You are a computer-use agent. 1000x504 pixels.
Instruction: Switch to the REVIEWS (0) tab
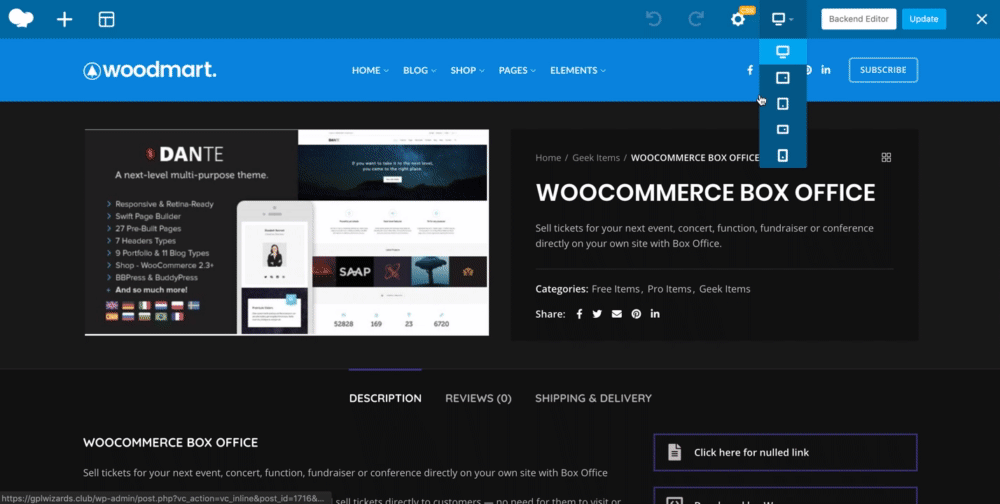click(x=478, y=398)
